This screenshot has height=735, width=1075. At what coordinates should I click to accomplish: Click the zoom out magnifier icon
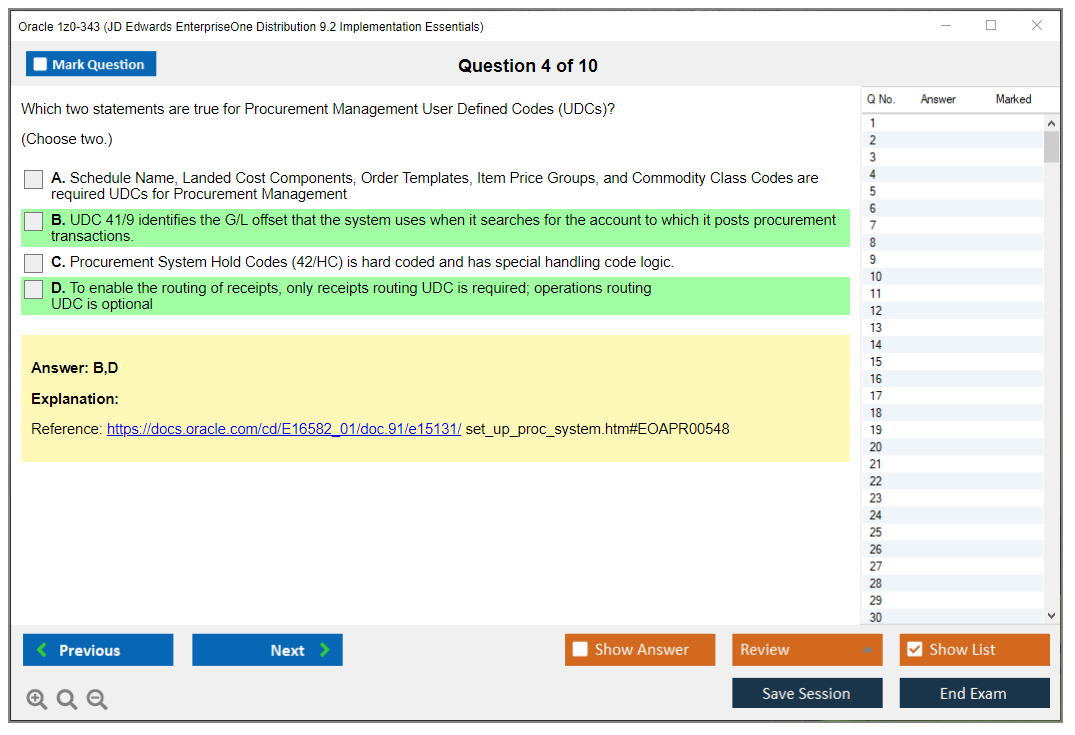point(97,700)
